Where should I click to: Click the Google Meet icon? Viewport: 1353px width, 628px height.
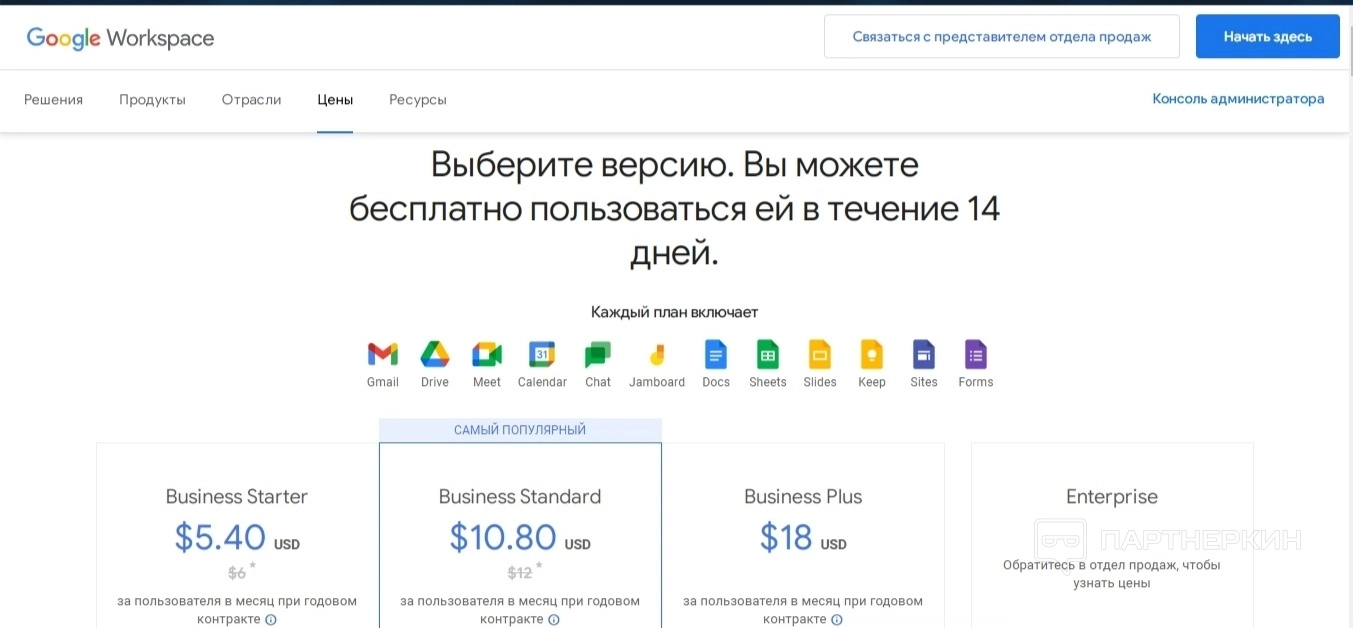click(x=487, y=354)
